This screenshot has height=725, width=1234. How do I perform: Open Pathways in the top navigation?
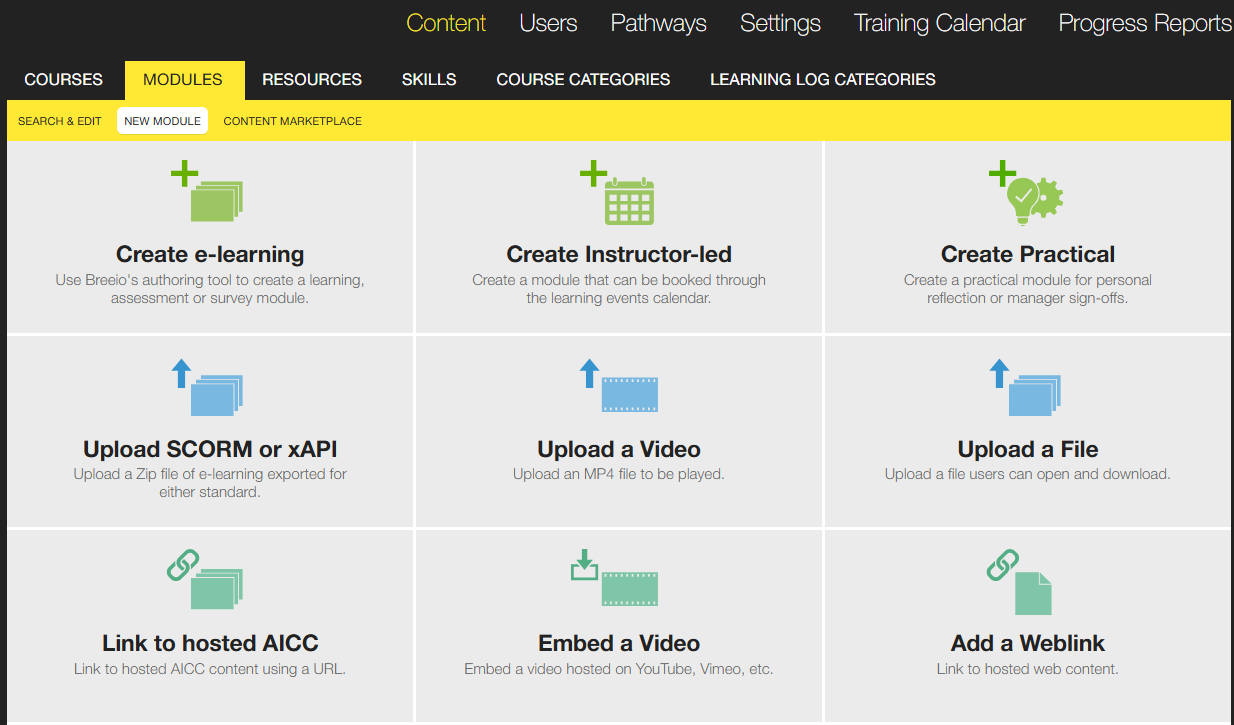pos(658,23)
